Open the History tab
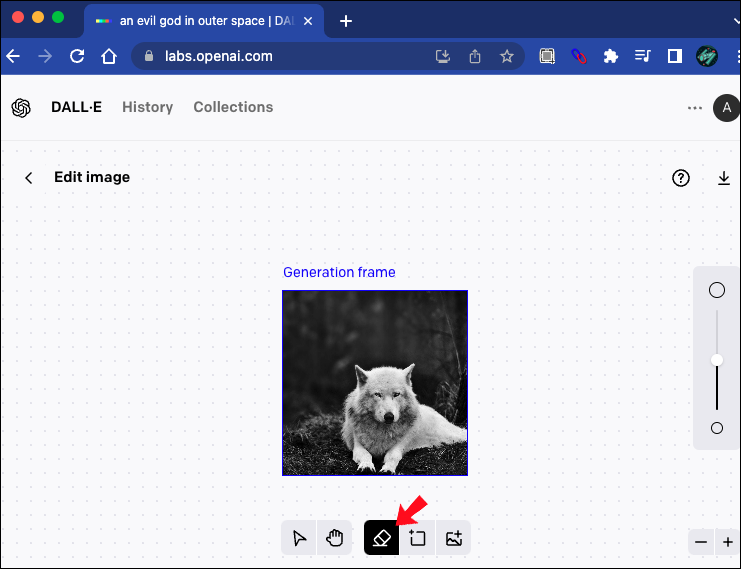 [x=147, y=107]
